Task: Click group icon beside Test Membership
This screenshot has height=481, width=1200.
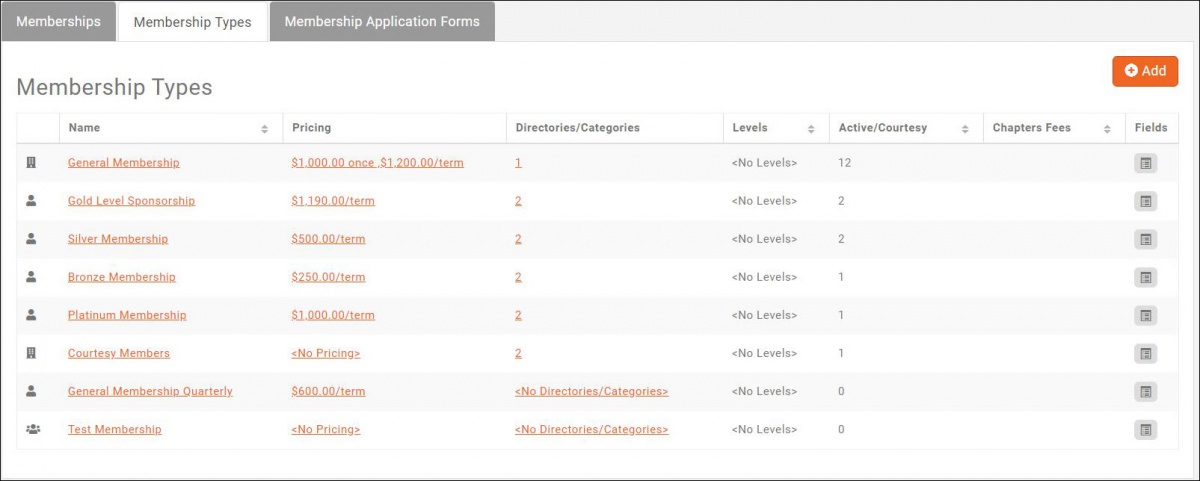Action: (x=32, y=428)
